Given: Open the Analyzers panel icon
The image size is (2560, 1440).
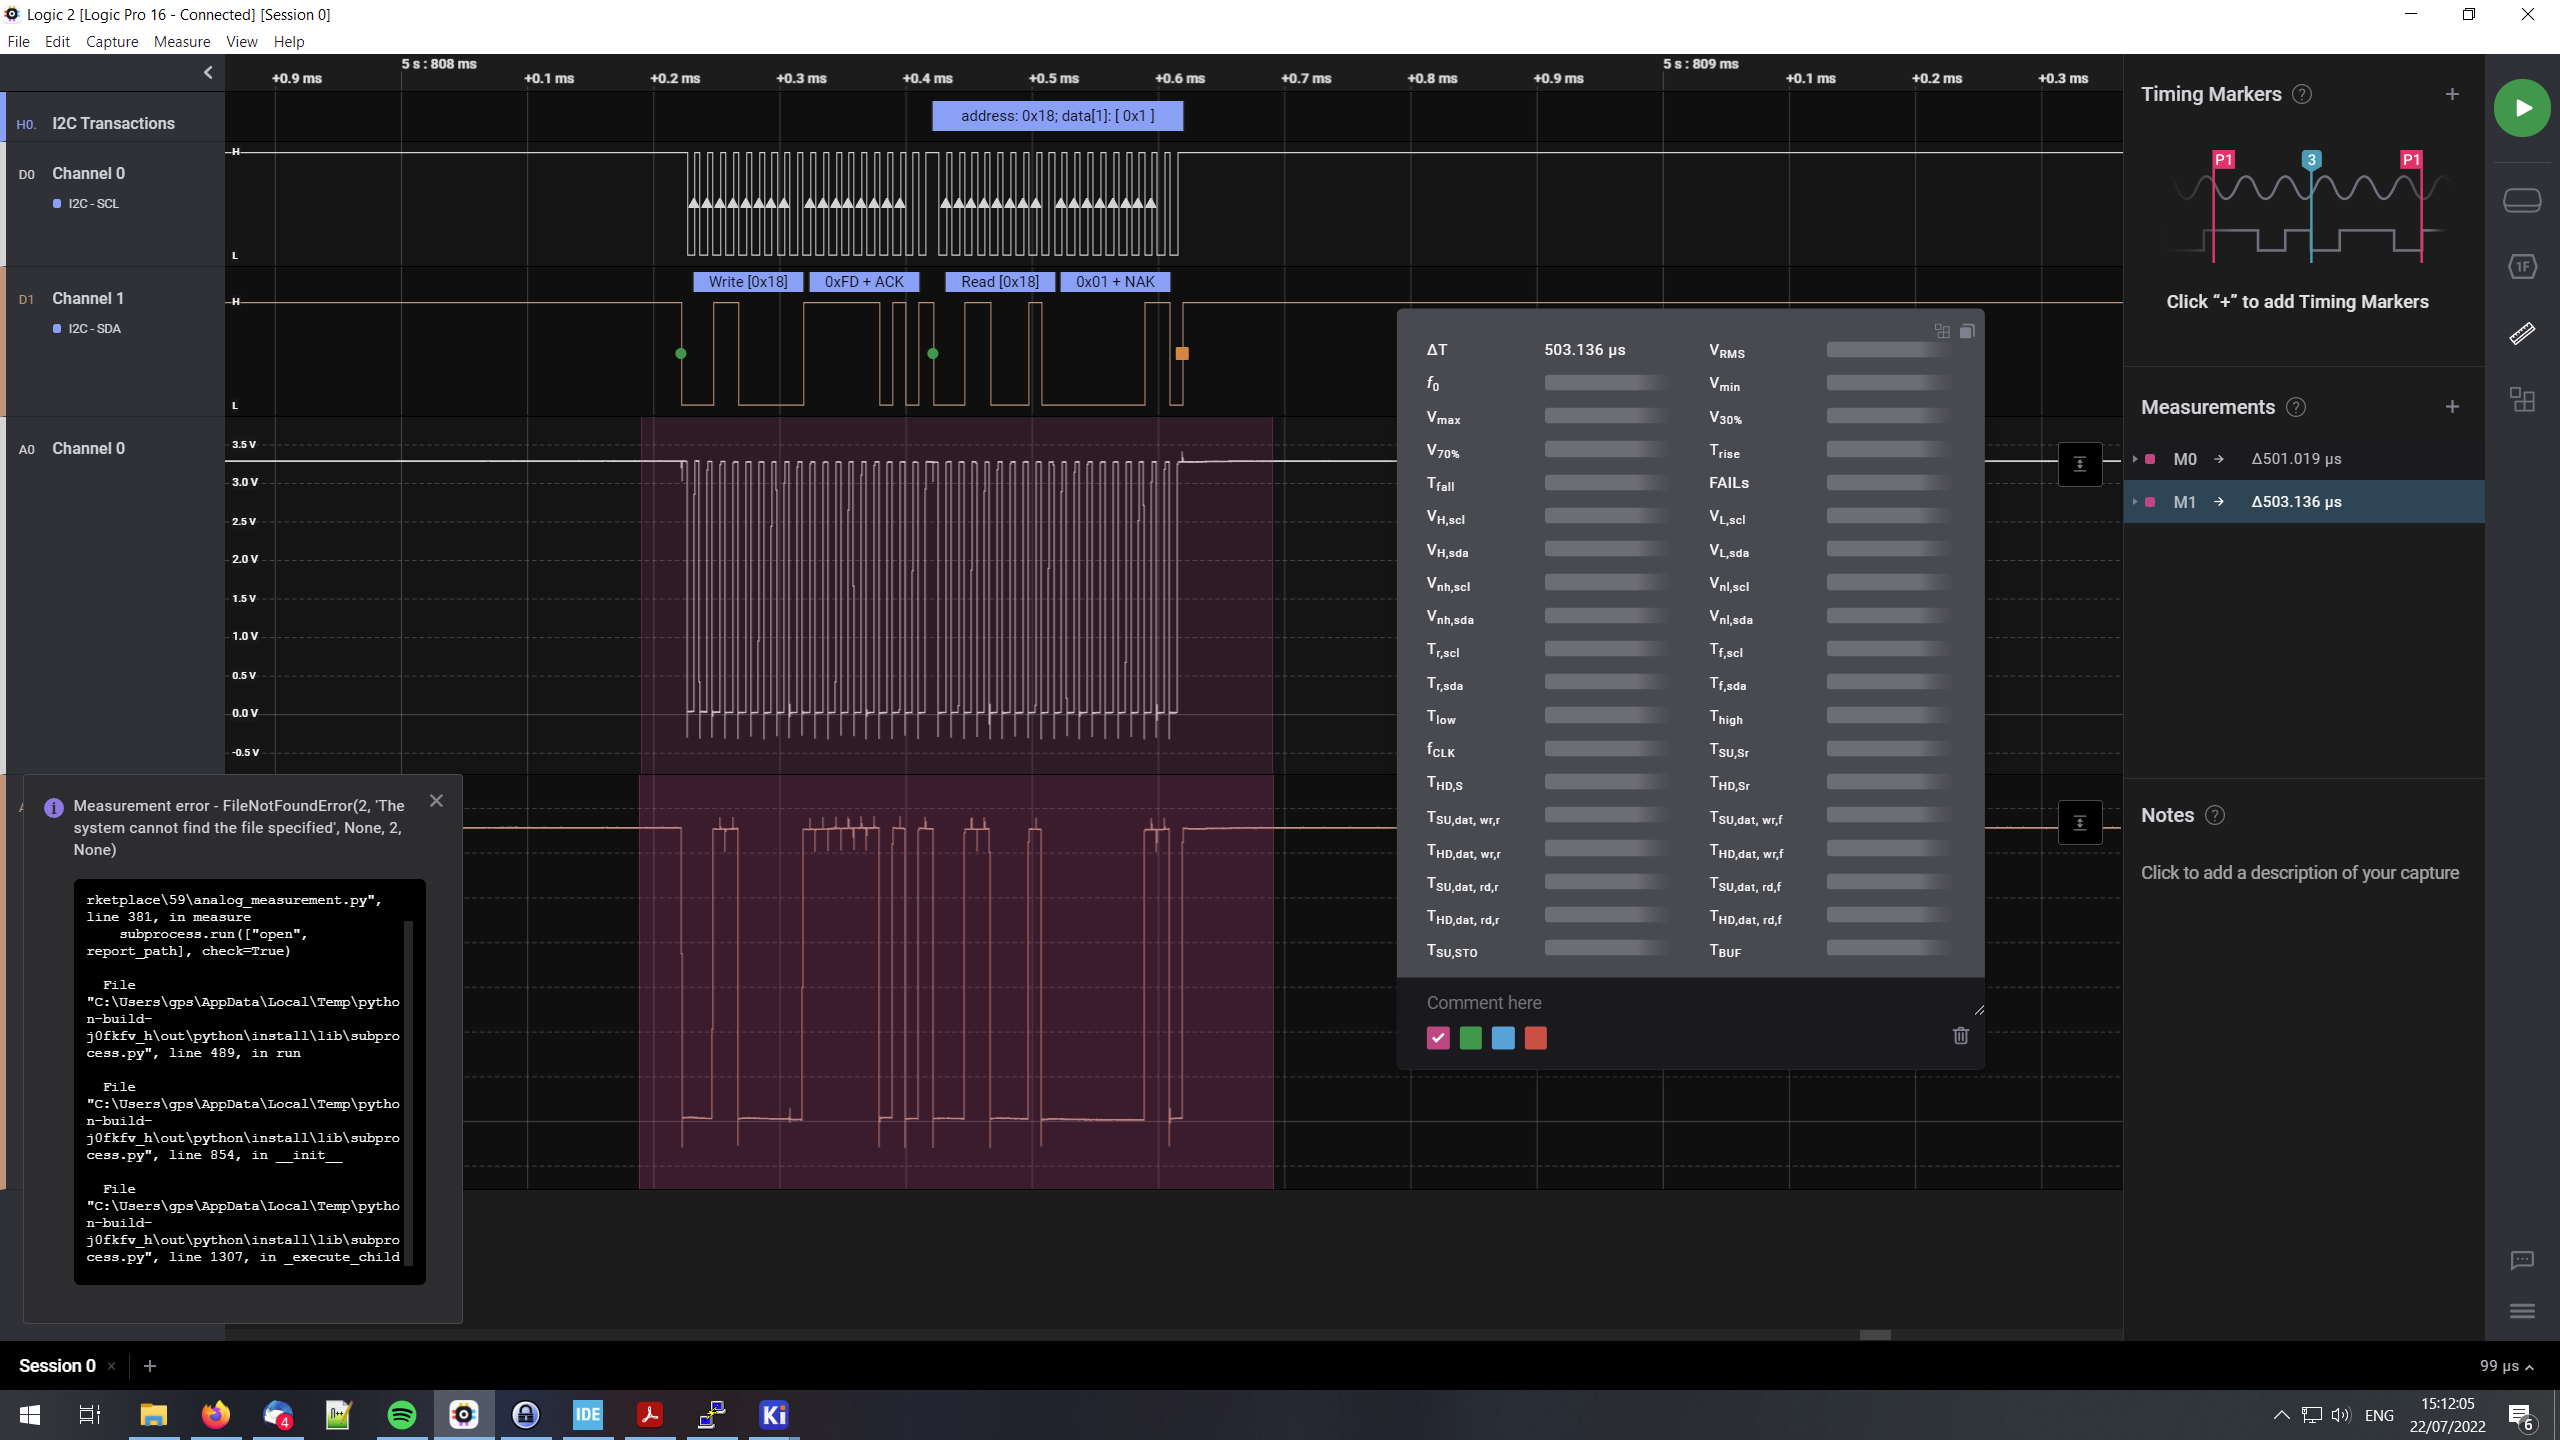Looking at the screenshot, I should (x=2521, y=267).
